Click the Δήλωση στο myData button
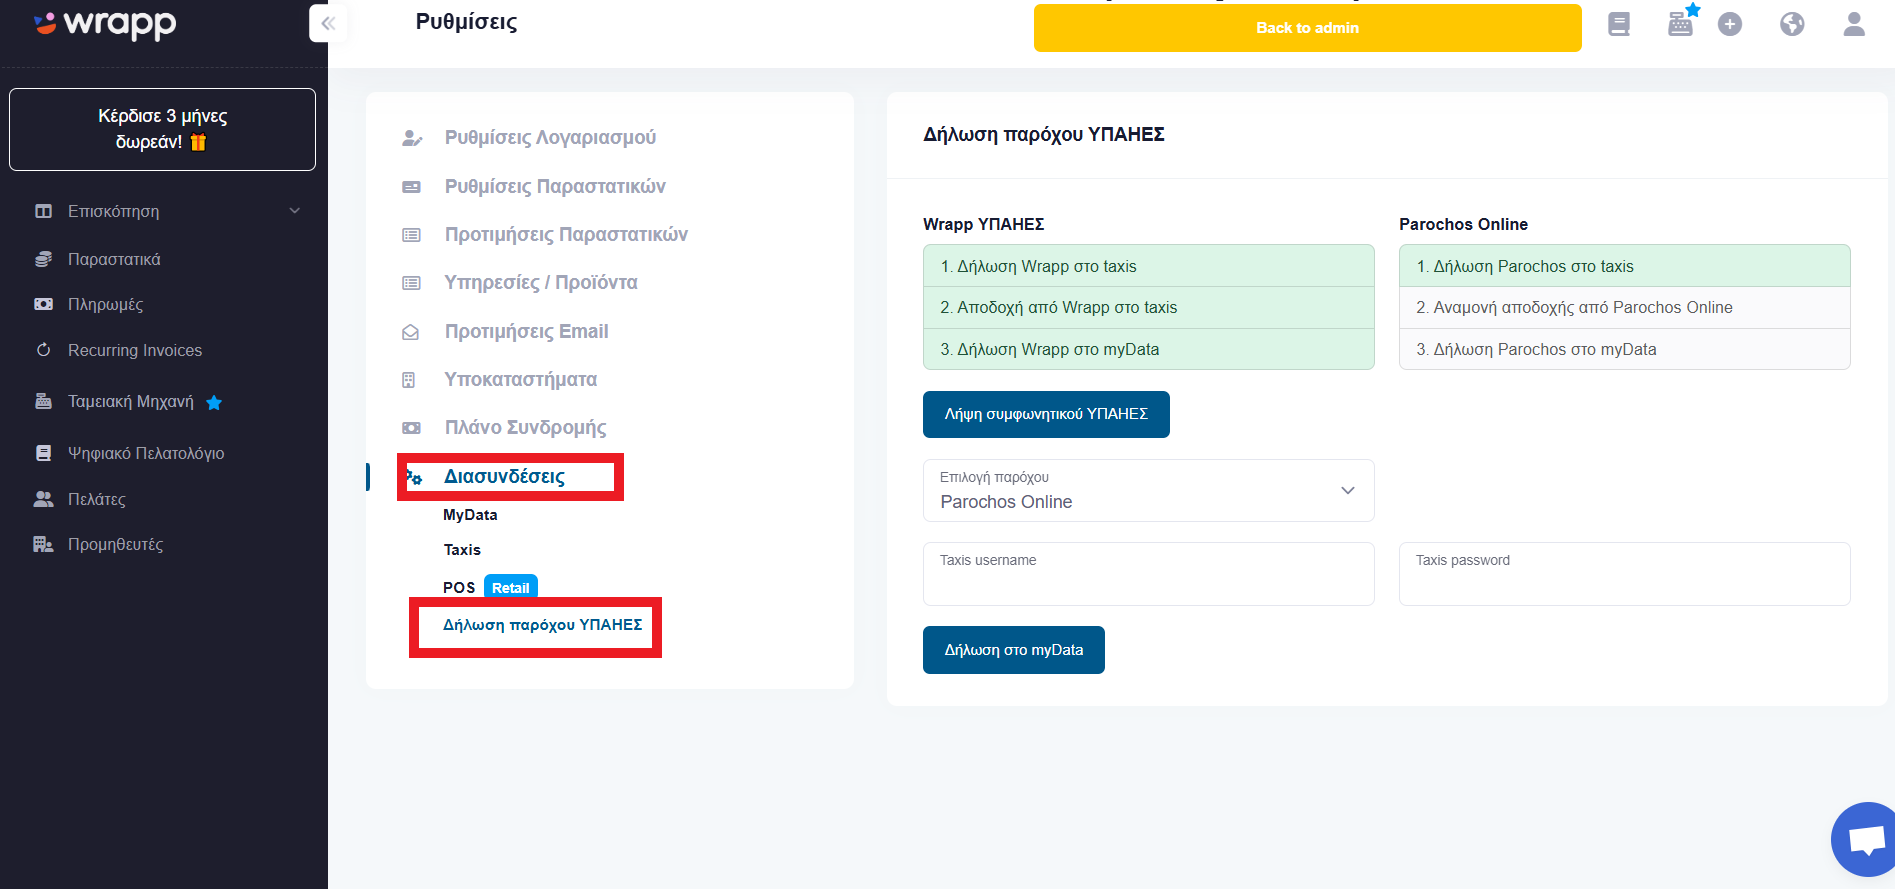Viewport: 1895px width, 889px height. click(1014, 650)
